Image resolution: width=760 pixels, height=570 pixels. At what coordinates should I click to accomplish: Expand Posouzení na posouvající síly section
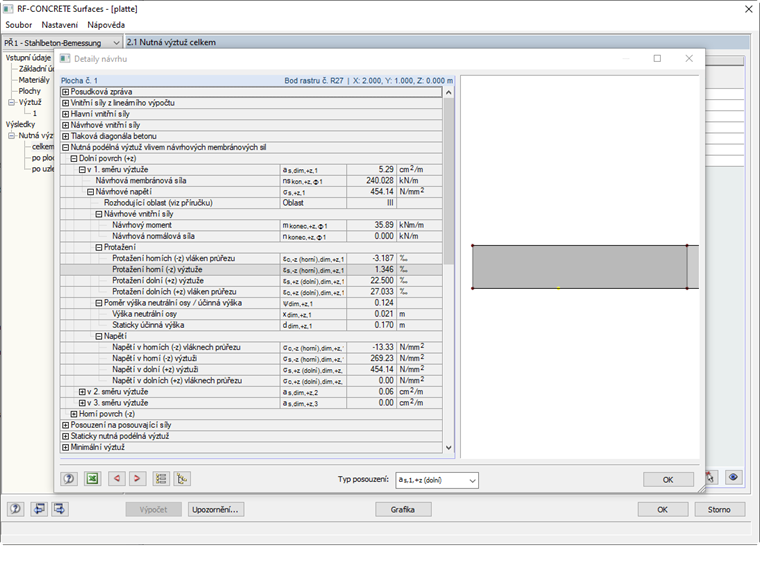(x=65, y=425)
